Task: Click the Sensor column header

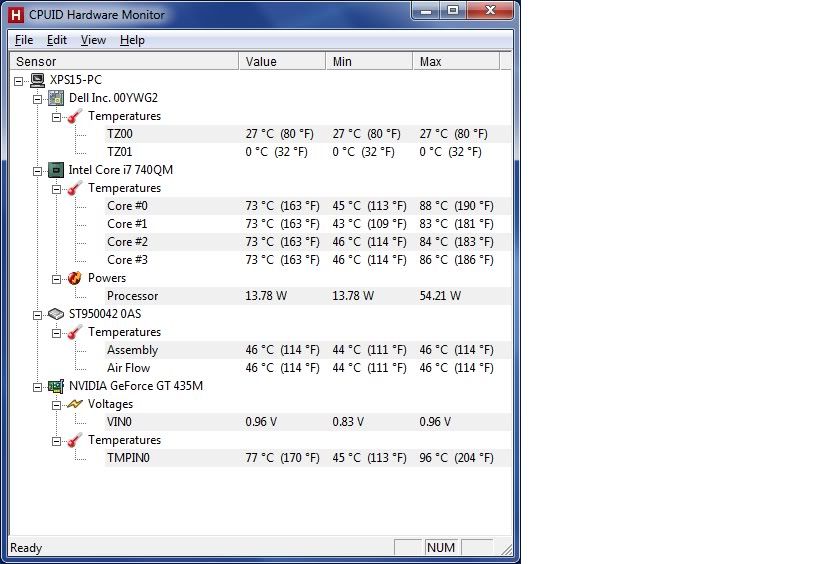Action: (x=124, y=61)
